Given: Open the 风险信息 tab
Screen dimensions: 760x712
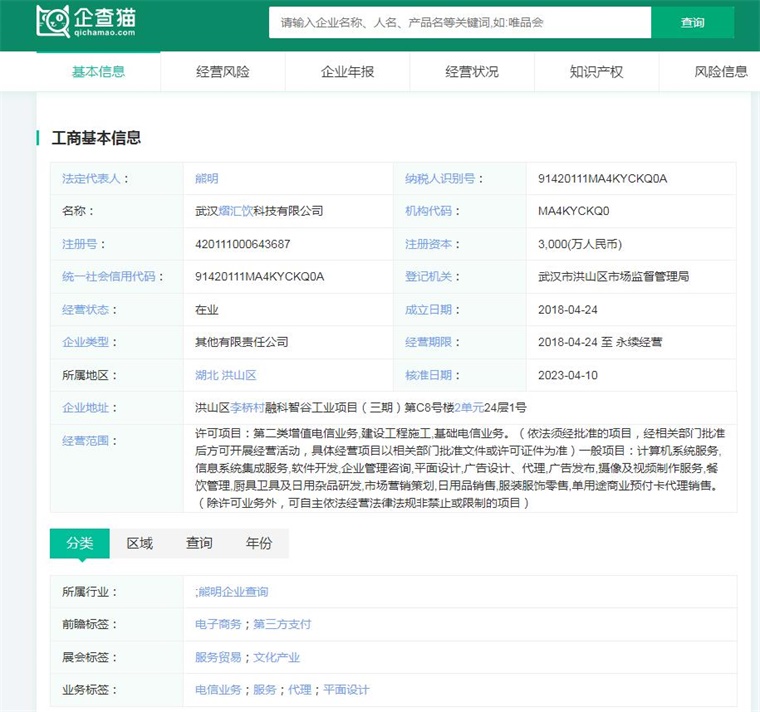Looking at the screenshot, I should (x=720, y=72).
